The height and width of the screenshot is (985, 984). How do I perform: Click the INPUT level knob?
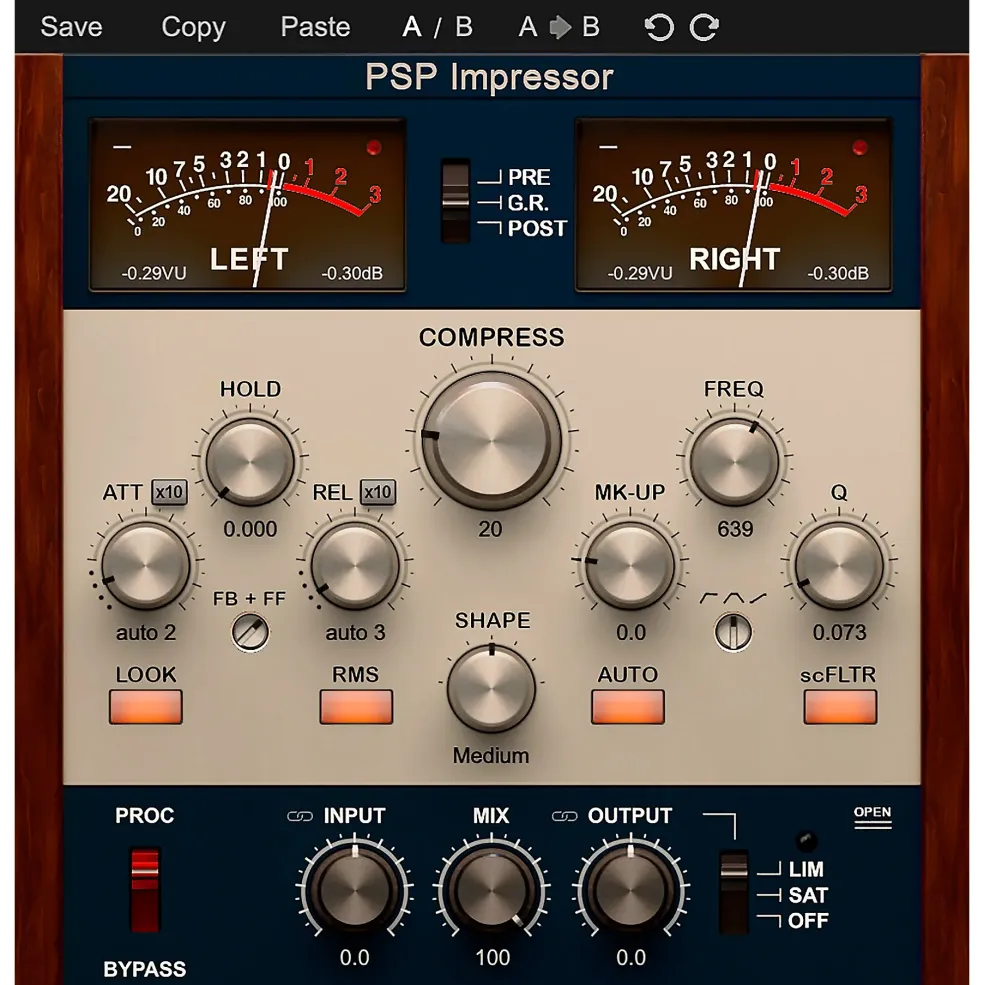[x=354, y=889]
